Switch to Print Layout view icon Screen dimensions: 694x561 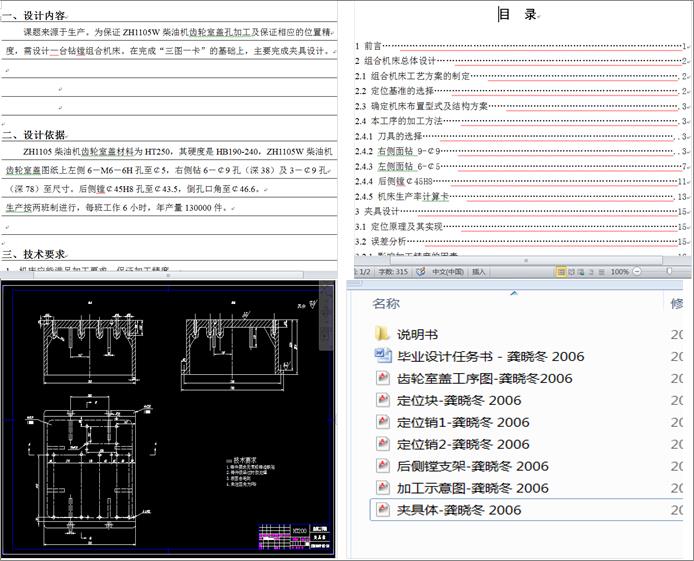click(561, 272)
